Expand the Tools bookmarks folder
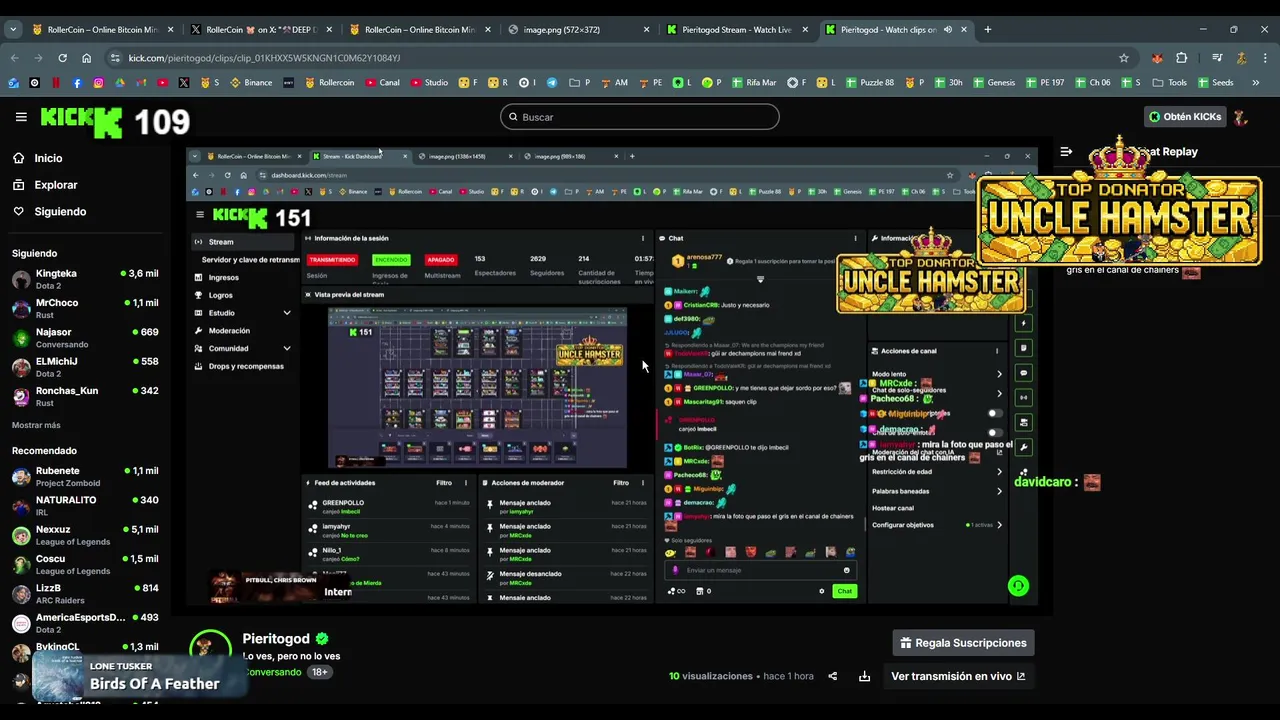This screenshot has width=1280, height=720. point(1169,83)
